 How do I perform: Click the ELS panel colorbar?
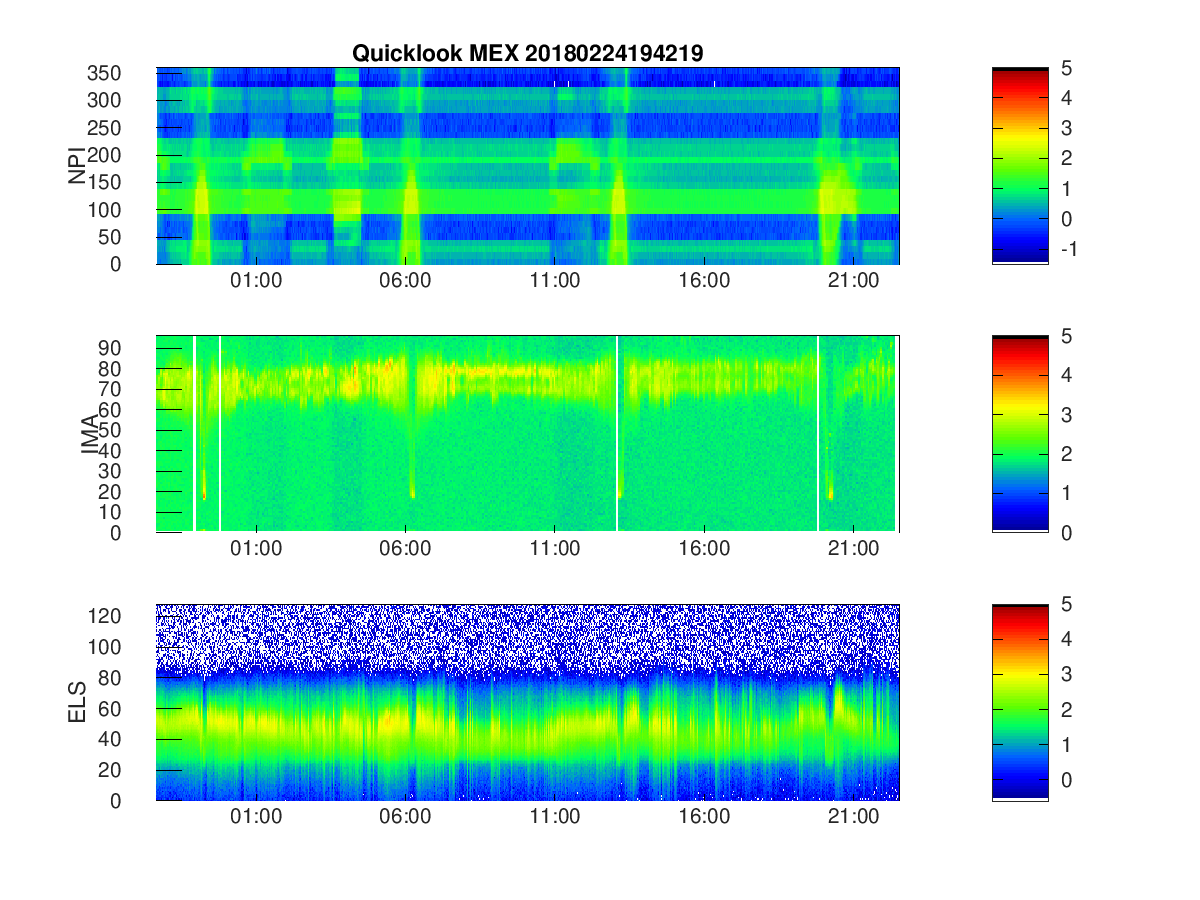pos(1020,702)
